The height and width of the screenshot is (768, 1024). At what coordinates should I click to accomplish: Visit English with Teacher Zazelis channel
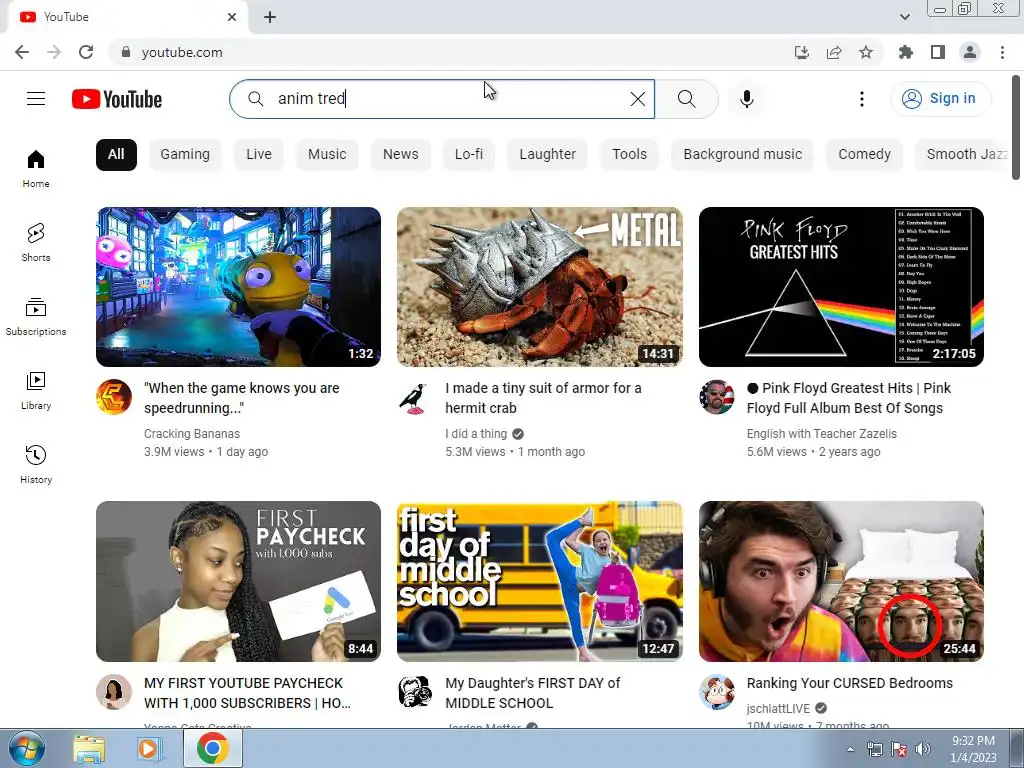(822, 434)
